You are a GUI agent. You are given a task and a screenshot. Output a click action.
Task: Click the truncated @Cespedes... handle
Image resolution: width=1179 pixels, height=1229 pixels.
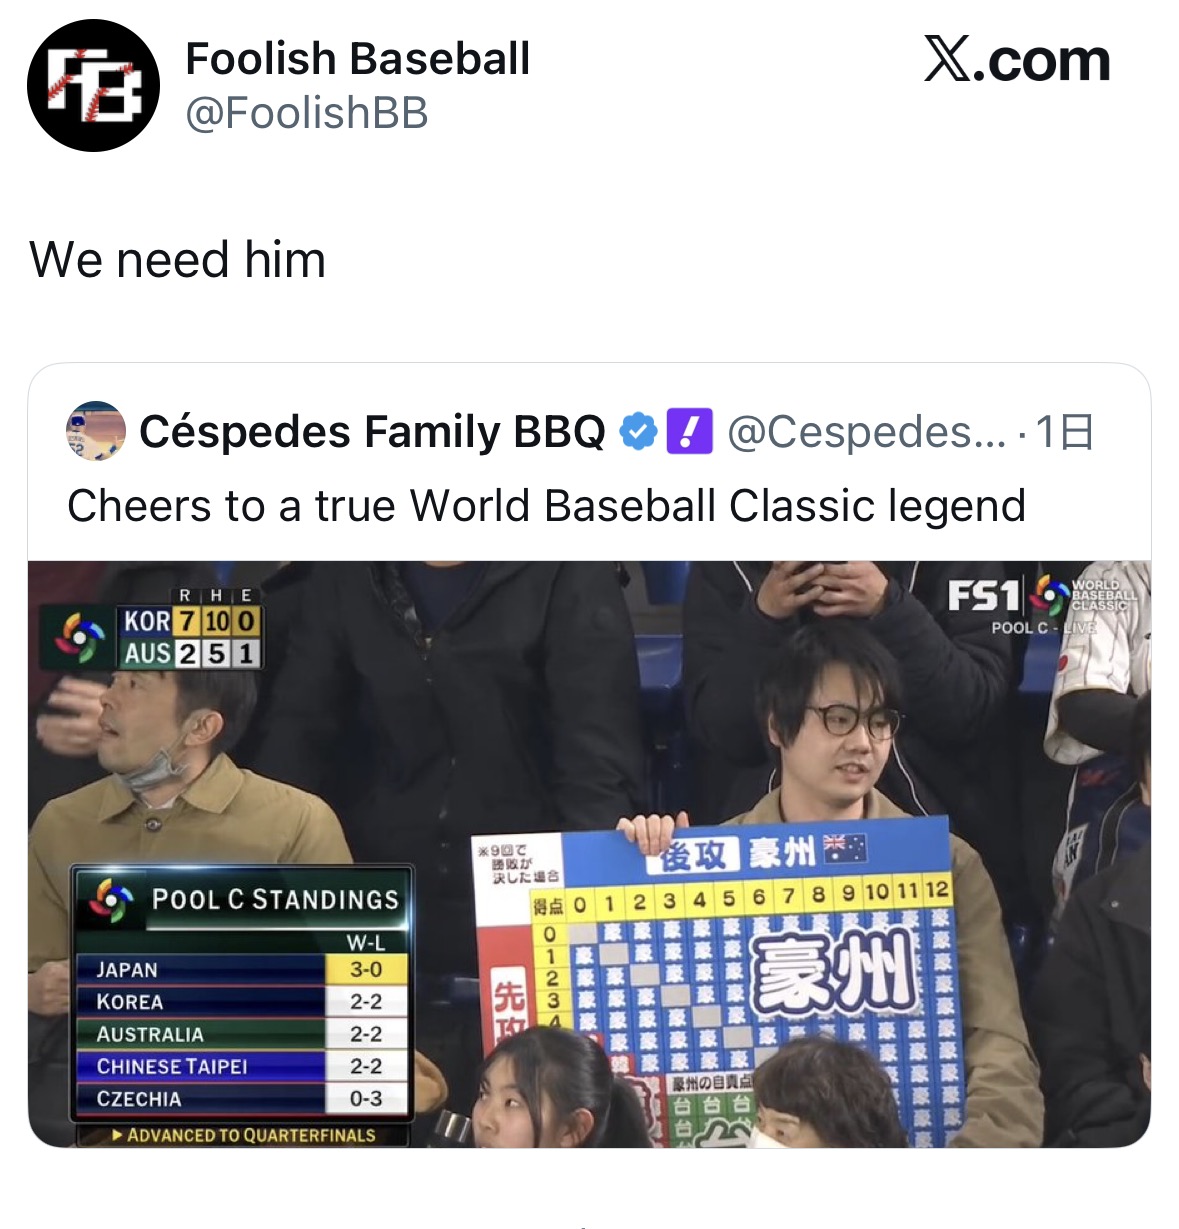click(866, 432)
